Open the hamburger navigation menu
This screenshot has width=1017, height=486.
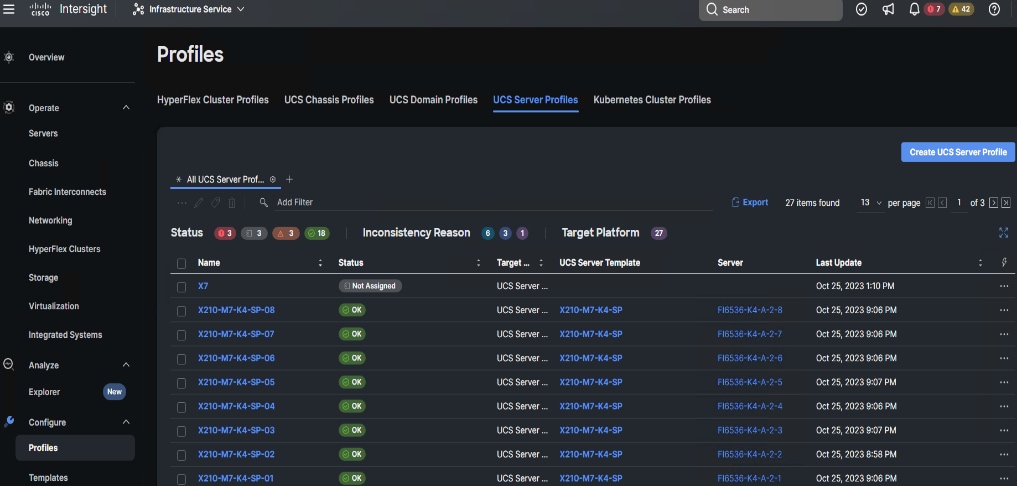(9, 10)
